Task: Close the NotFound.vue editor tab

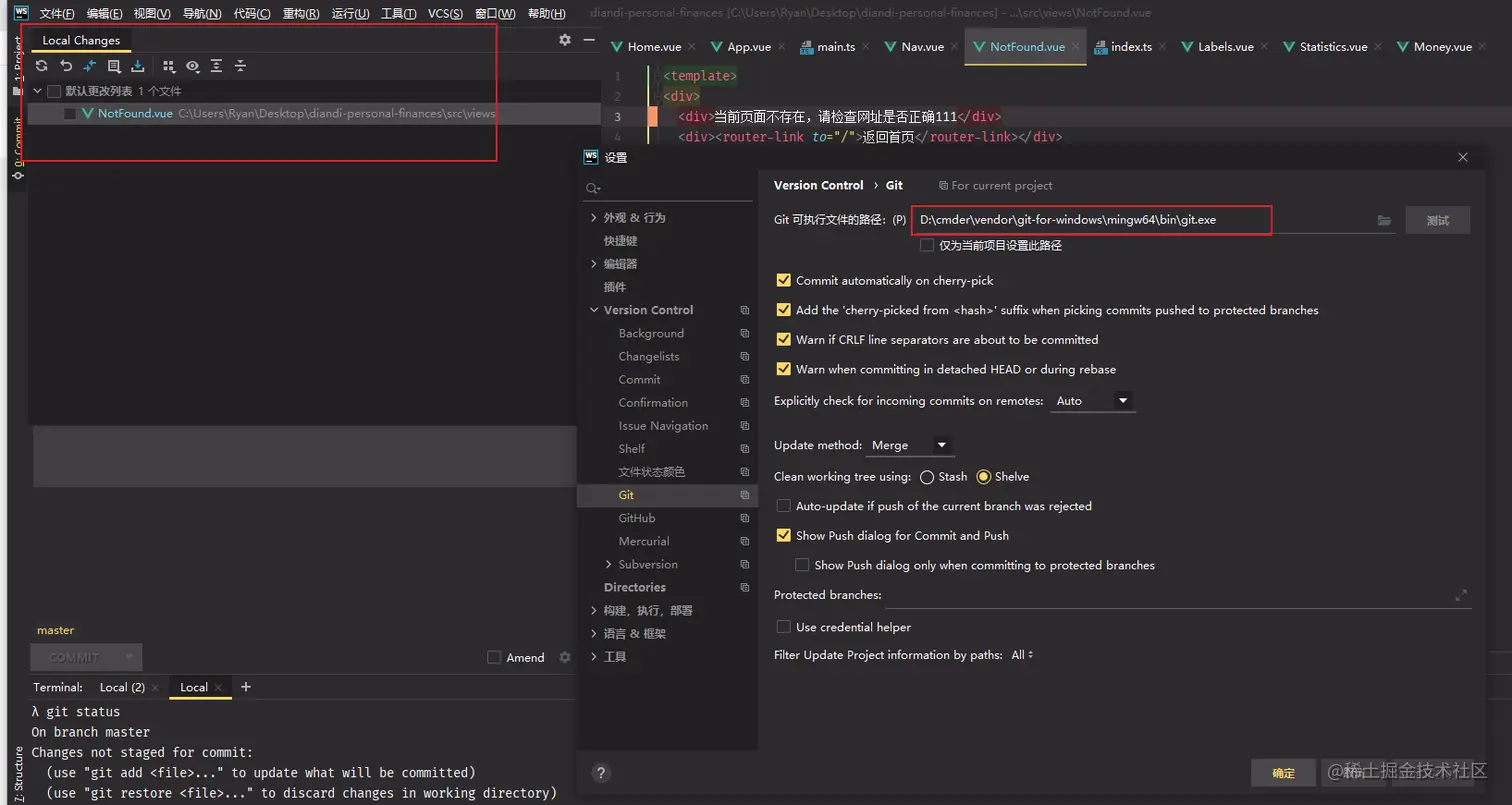Action: coord(1076,47)
